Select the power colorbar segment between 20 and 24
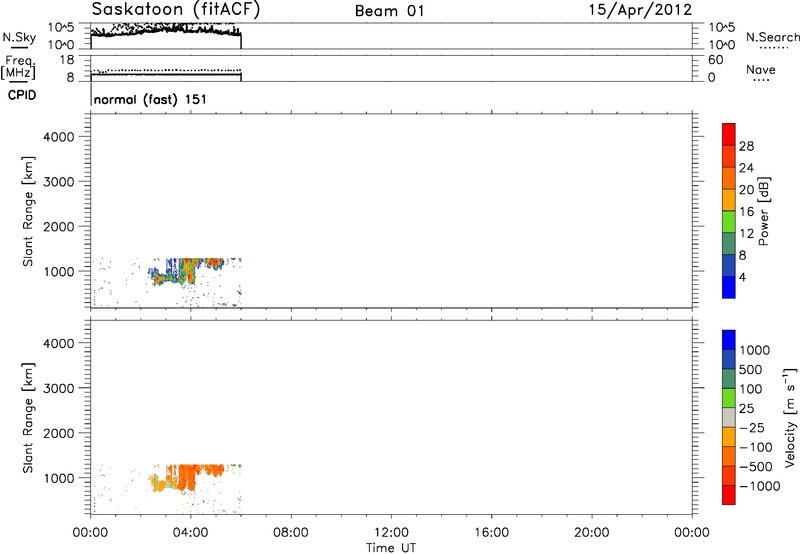Image resolution: width=800 pixels, height=554 pixels. (729, 177)
